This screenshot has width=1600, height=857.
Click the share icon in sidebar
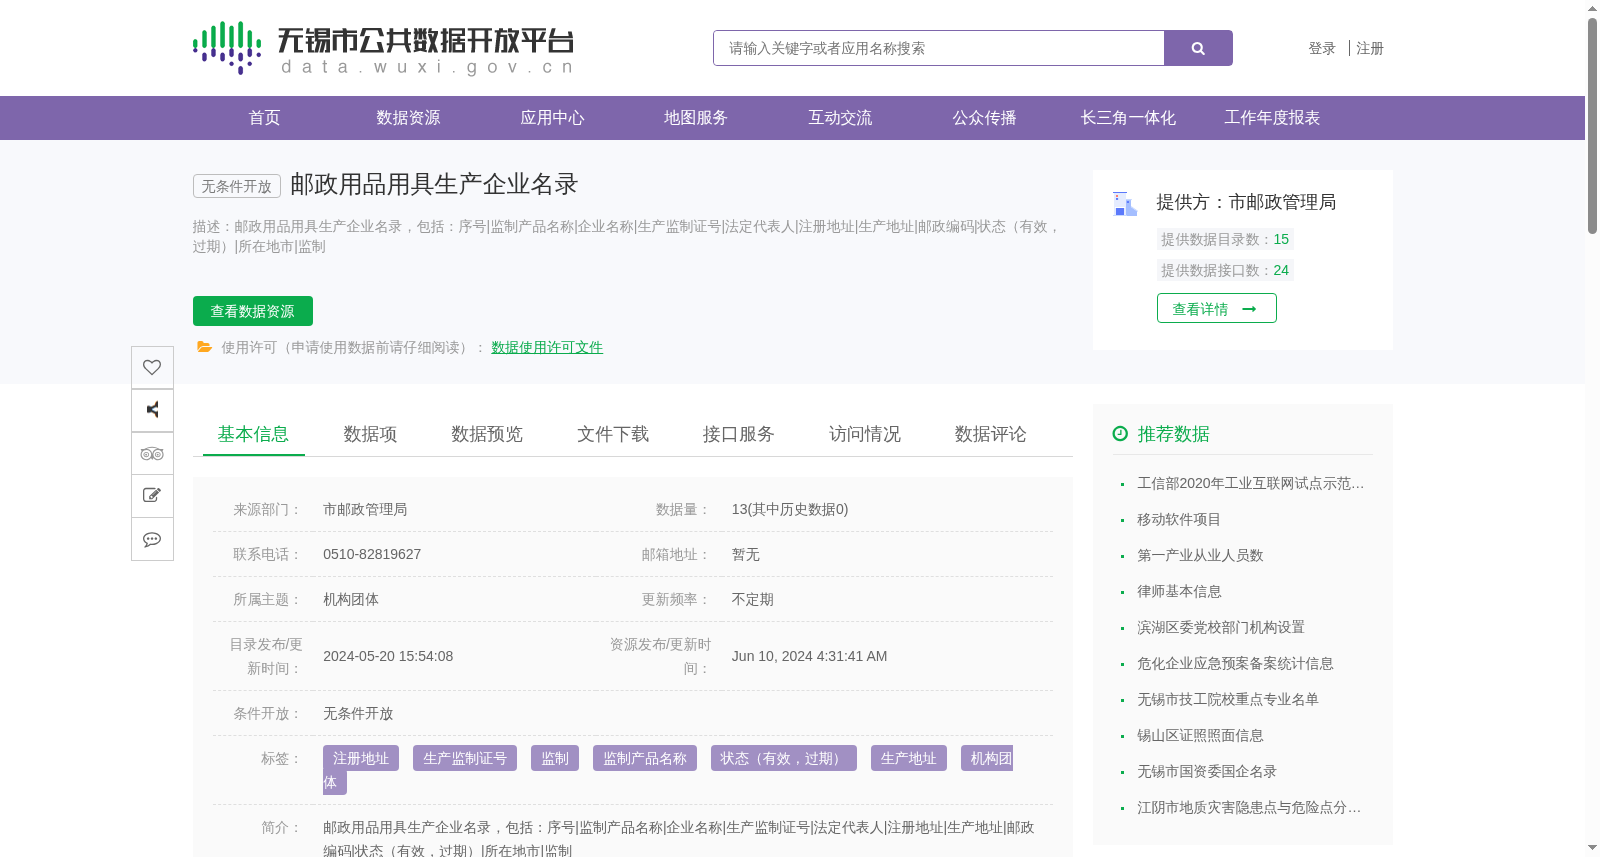click(x=152, y=410)
